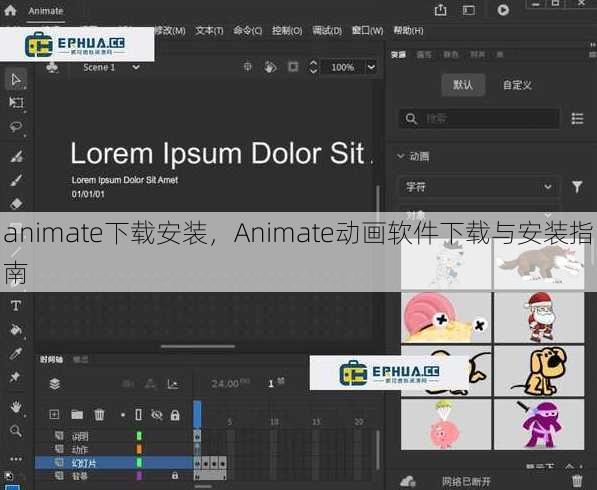
Task: Open the 命令(C) menu
Action: [247, 30]
